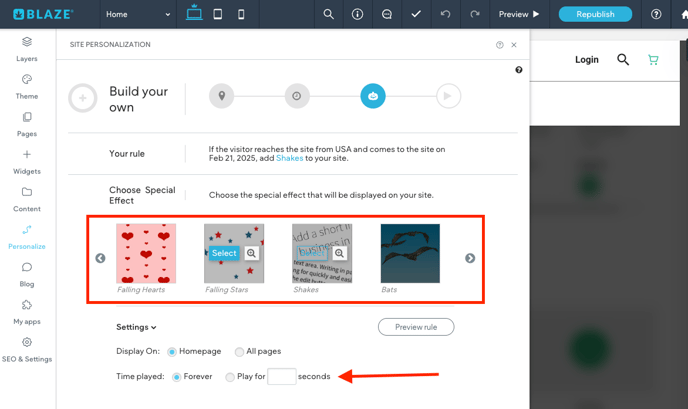
Task: Zoom preview of Falling Stars effect
Action: point(252,254)
